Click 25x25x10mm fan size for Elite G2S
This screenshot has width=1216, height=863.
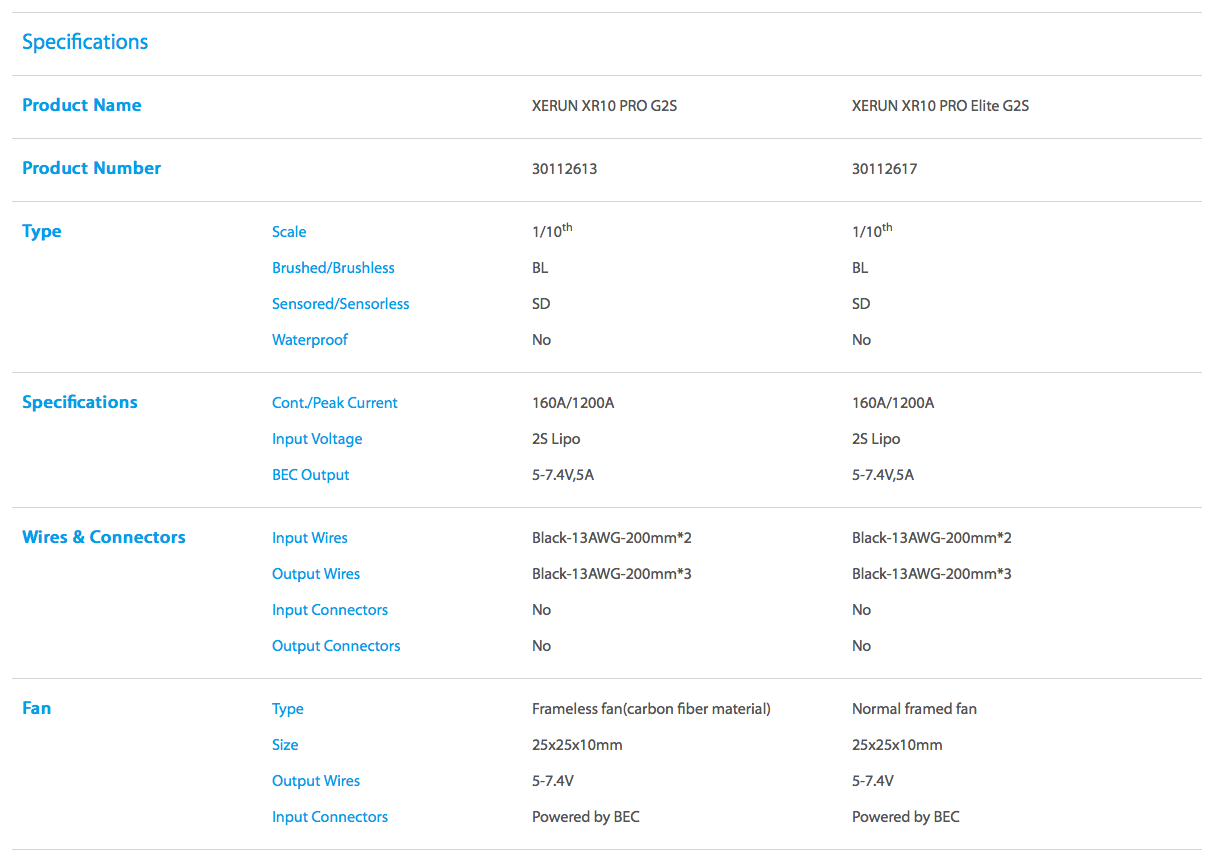coord(897,745)
